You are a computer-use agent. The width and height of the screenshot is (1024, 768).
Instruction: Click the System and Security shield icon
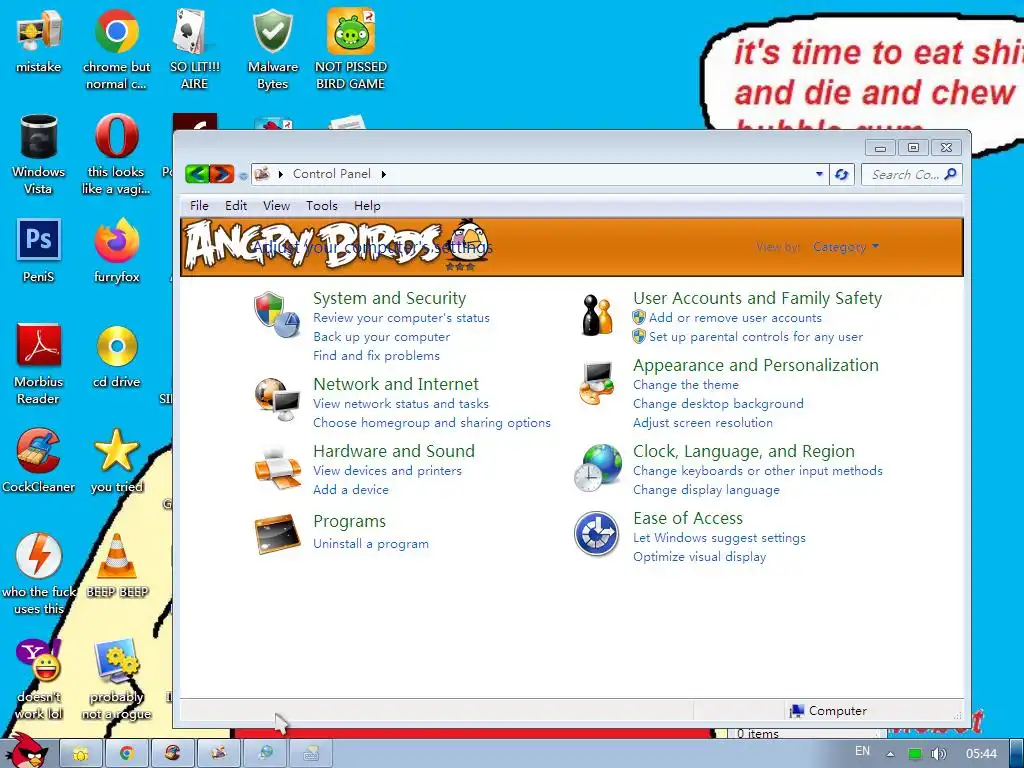click(x=277, y=315)
